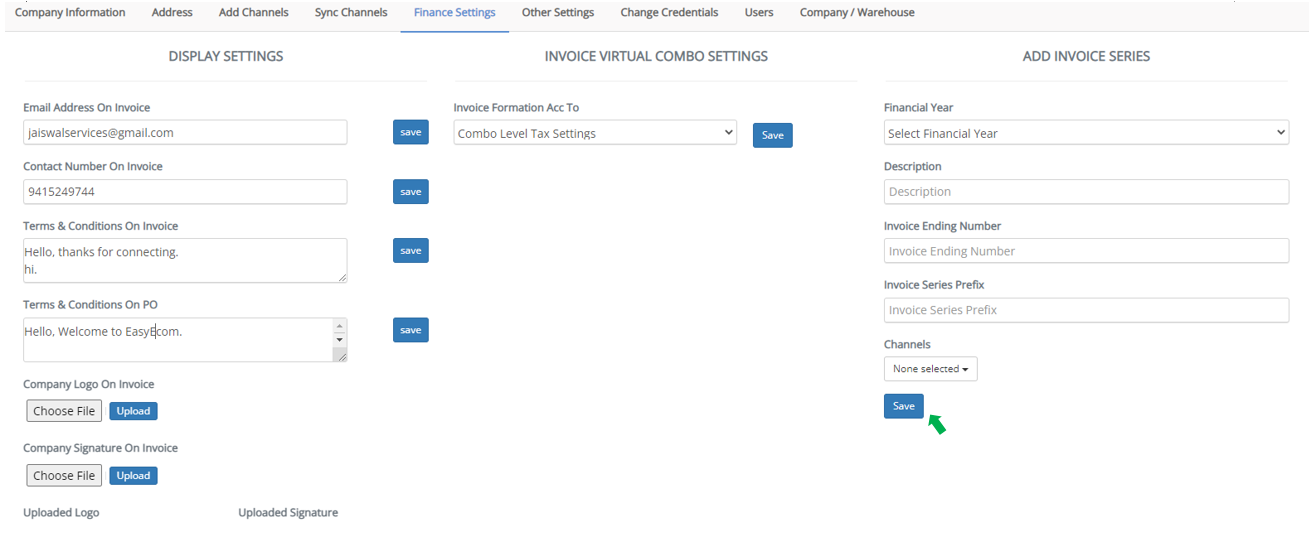
Task: Choose File for Company Signature On Invoice
Action: point(64,475)
